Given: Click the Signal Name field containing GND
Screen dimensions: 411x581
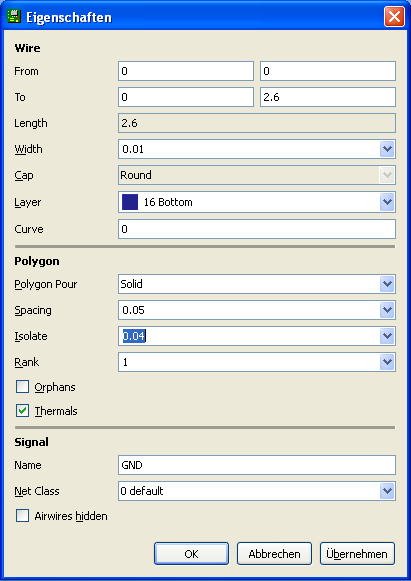Looking at the screenshot, I should coord(257,465).
